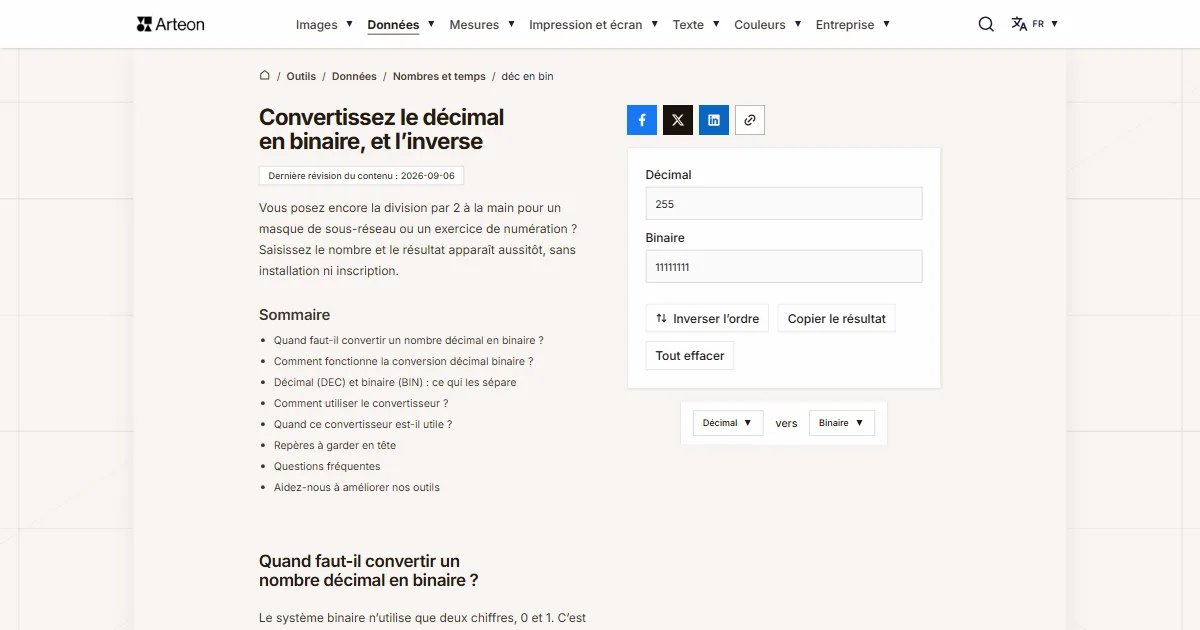The image size is (1200, 630).
Task: Share on X
Action: point(678,120)
